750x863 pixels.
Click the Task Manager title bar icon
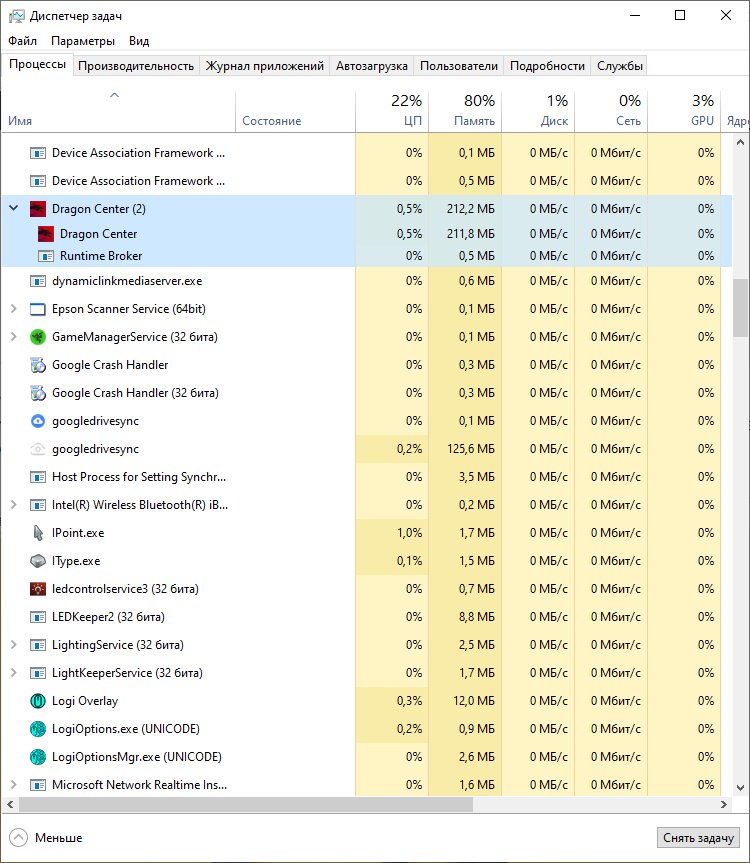[x=17, y=16]
